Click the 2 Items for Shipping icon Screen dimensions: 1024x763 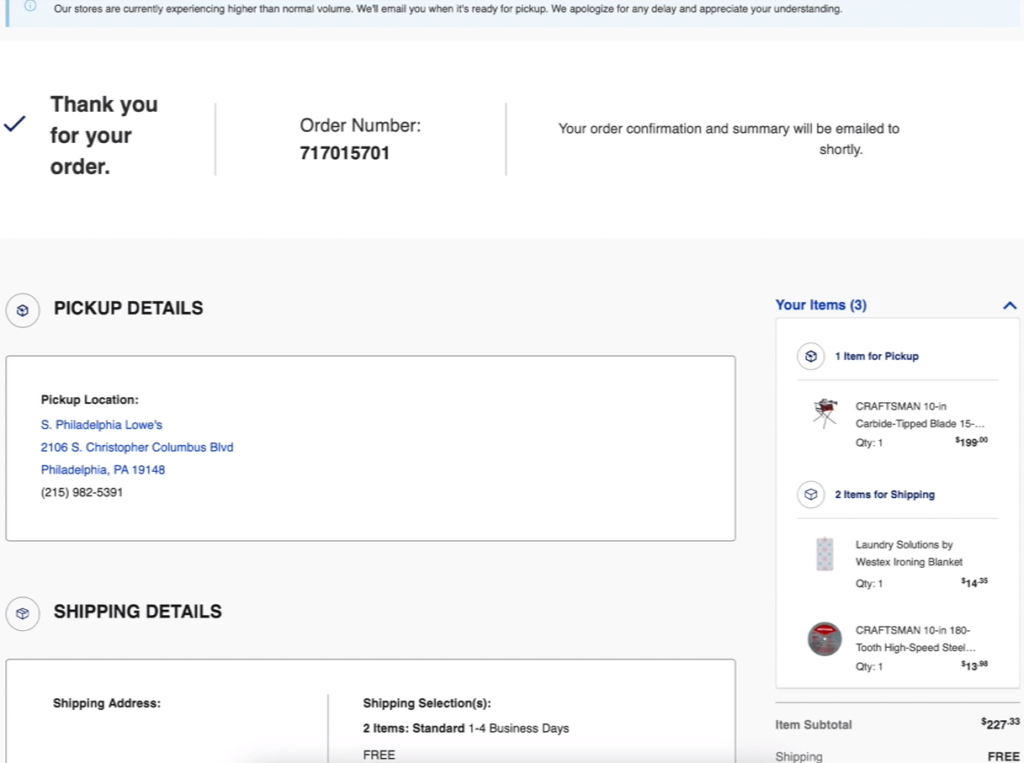coord(810,495)
